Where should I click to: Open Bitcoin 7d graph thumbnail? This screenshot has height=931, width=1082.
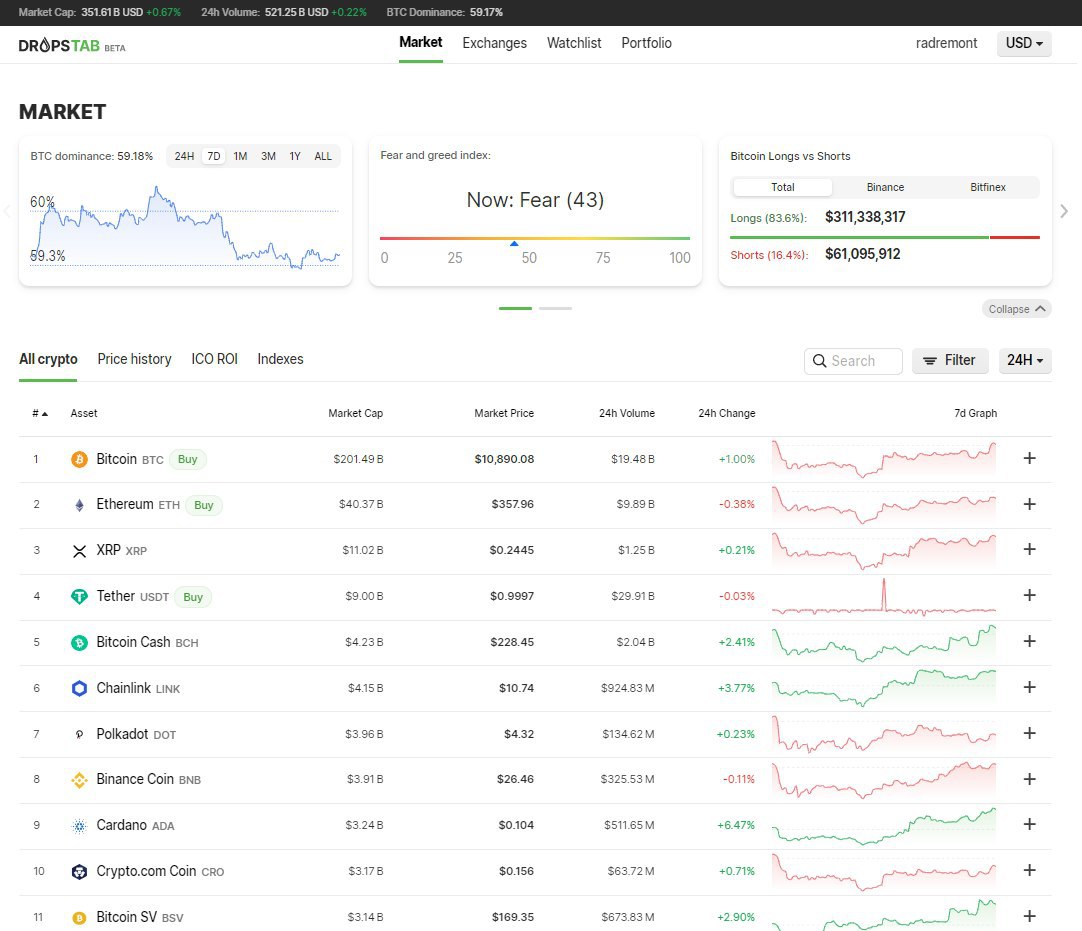[884, 459]
